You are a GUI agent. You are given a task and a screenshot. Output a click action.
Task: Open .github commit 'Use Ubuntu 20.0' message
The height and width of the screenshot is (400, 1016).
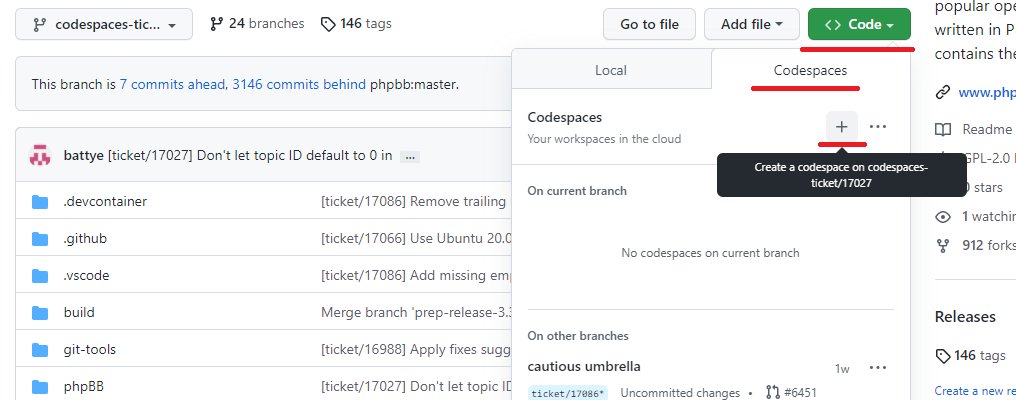415,239
